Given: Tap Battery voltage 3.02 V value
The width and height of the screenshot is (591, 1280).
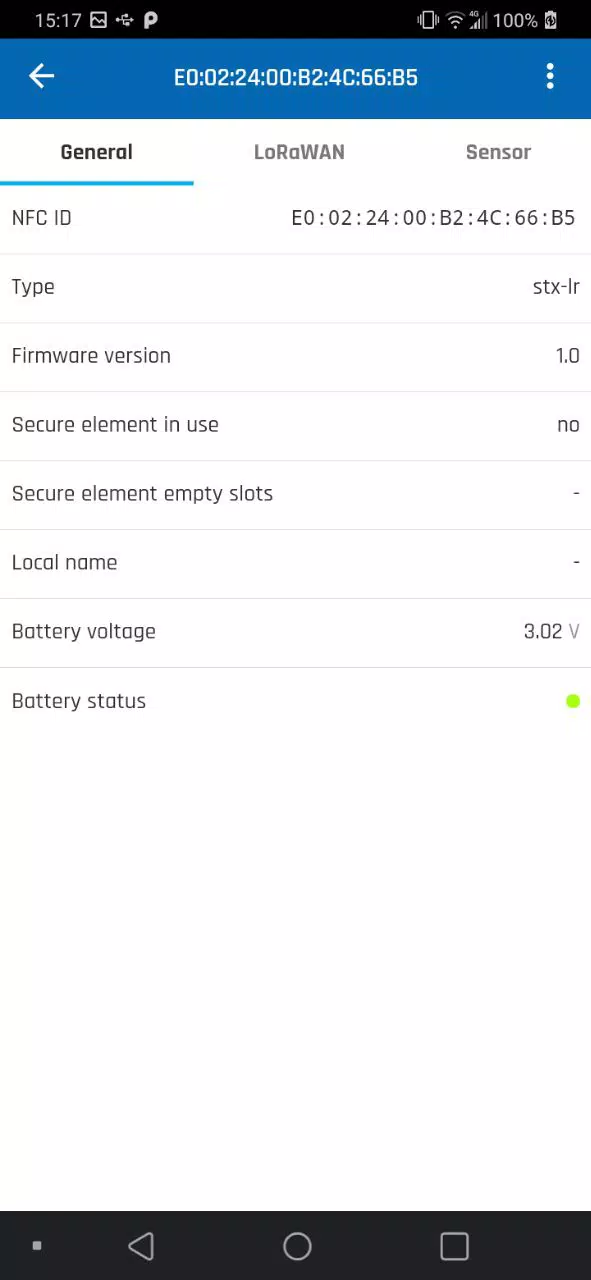Looking at the screenshot, I should 551,632.
